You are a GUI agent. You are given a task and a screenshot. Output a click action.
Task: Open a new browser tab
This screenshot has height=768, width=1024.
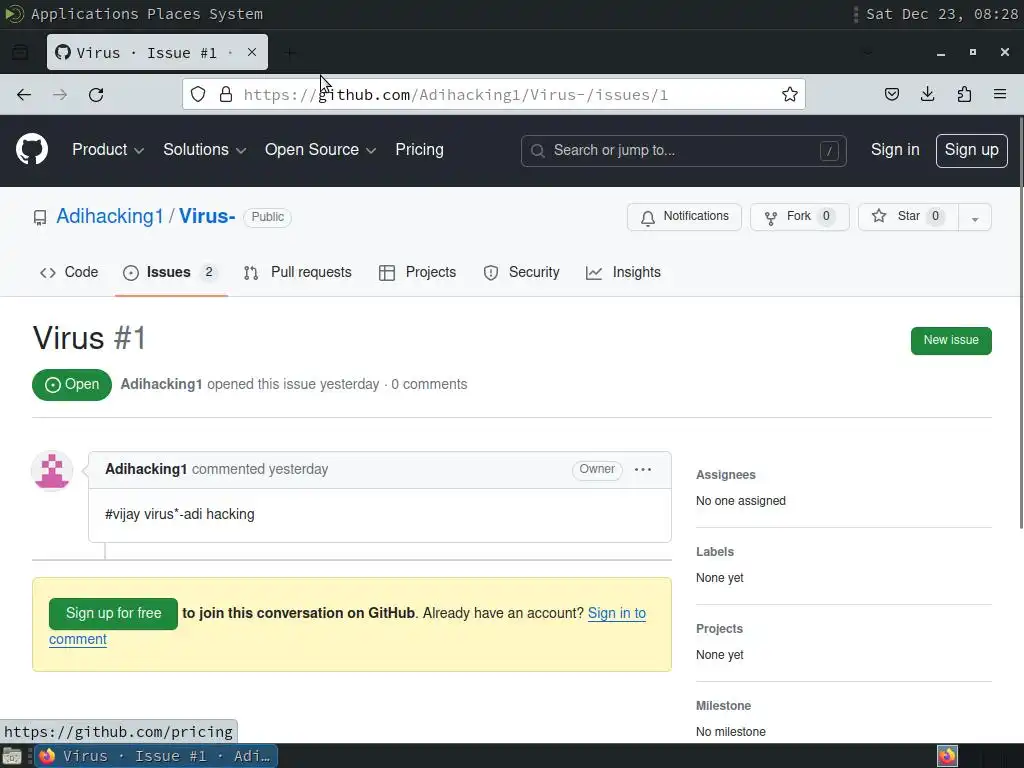[x=290, y=53]
